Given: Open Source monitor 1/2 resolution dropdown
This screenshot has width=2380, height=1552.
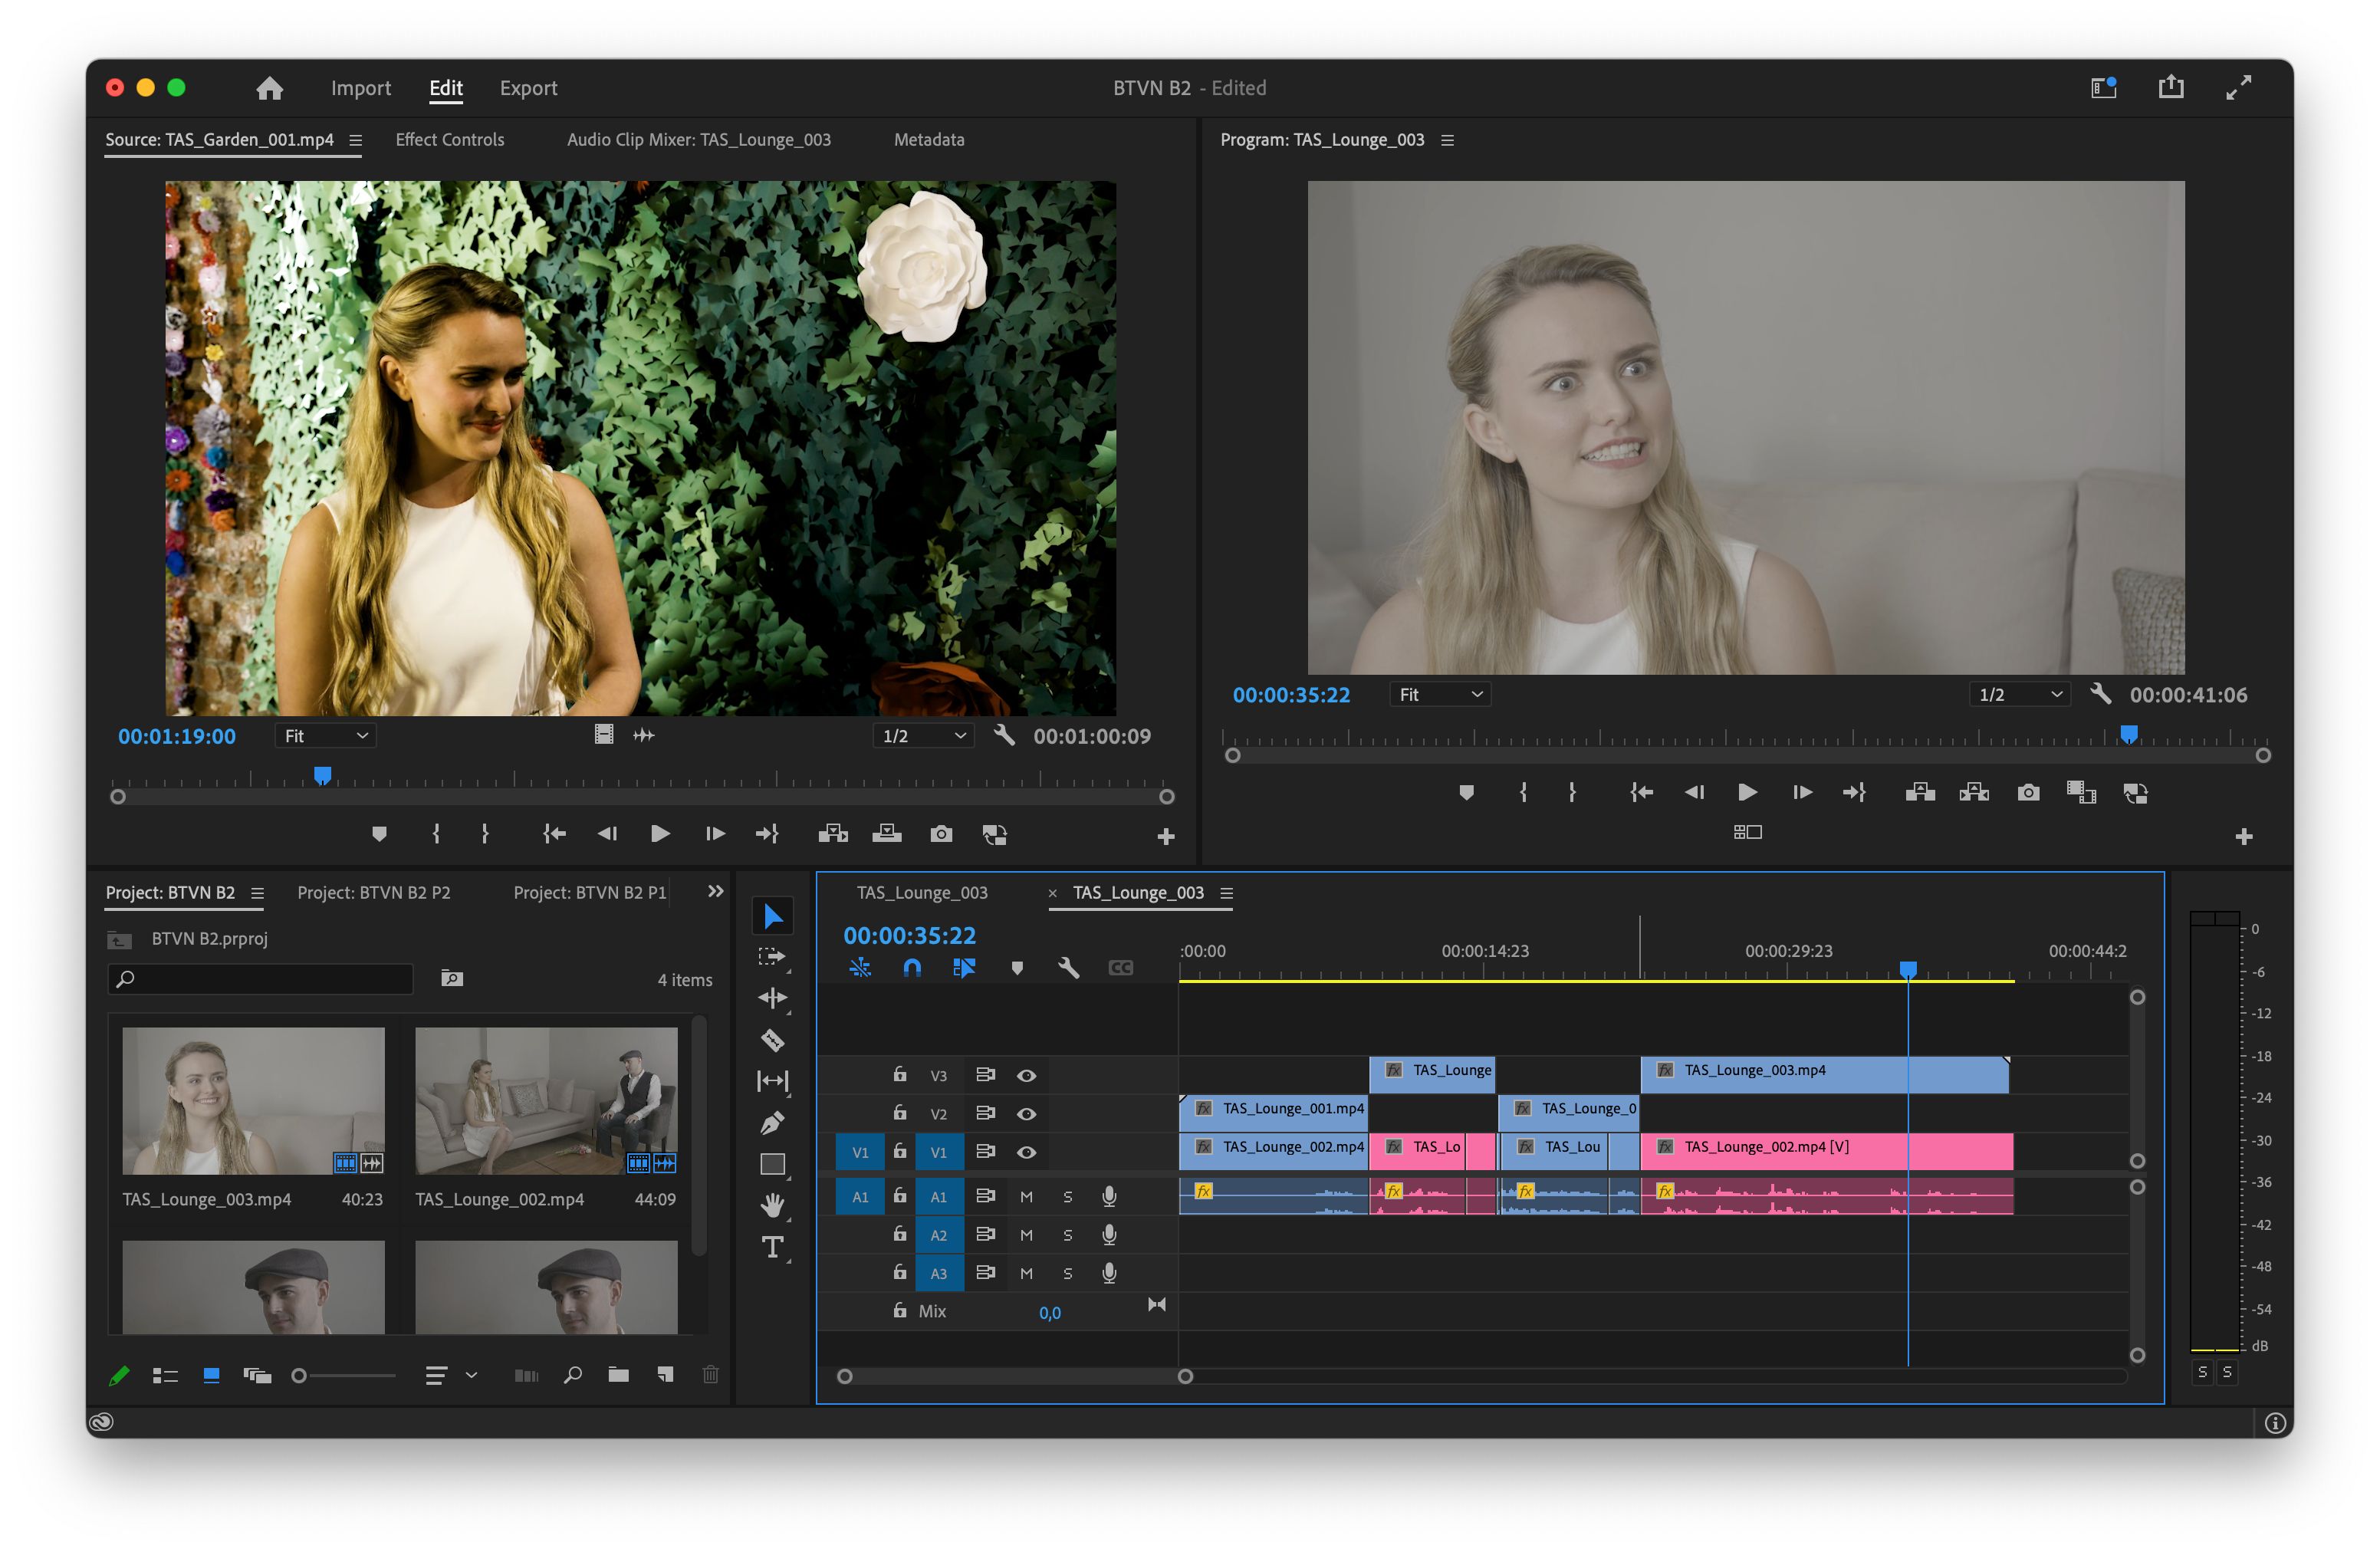Looking at the screenshot, I should 923,736.
